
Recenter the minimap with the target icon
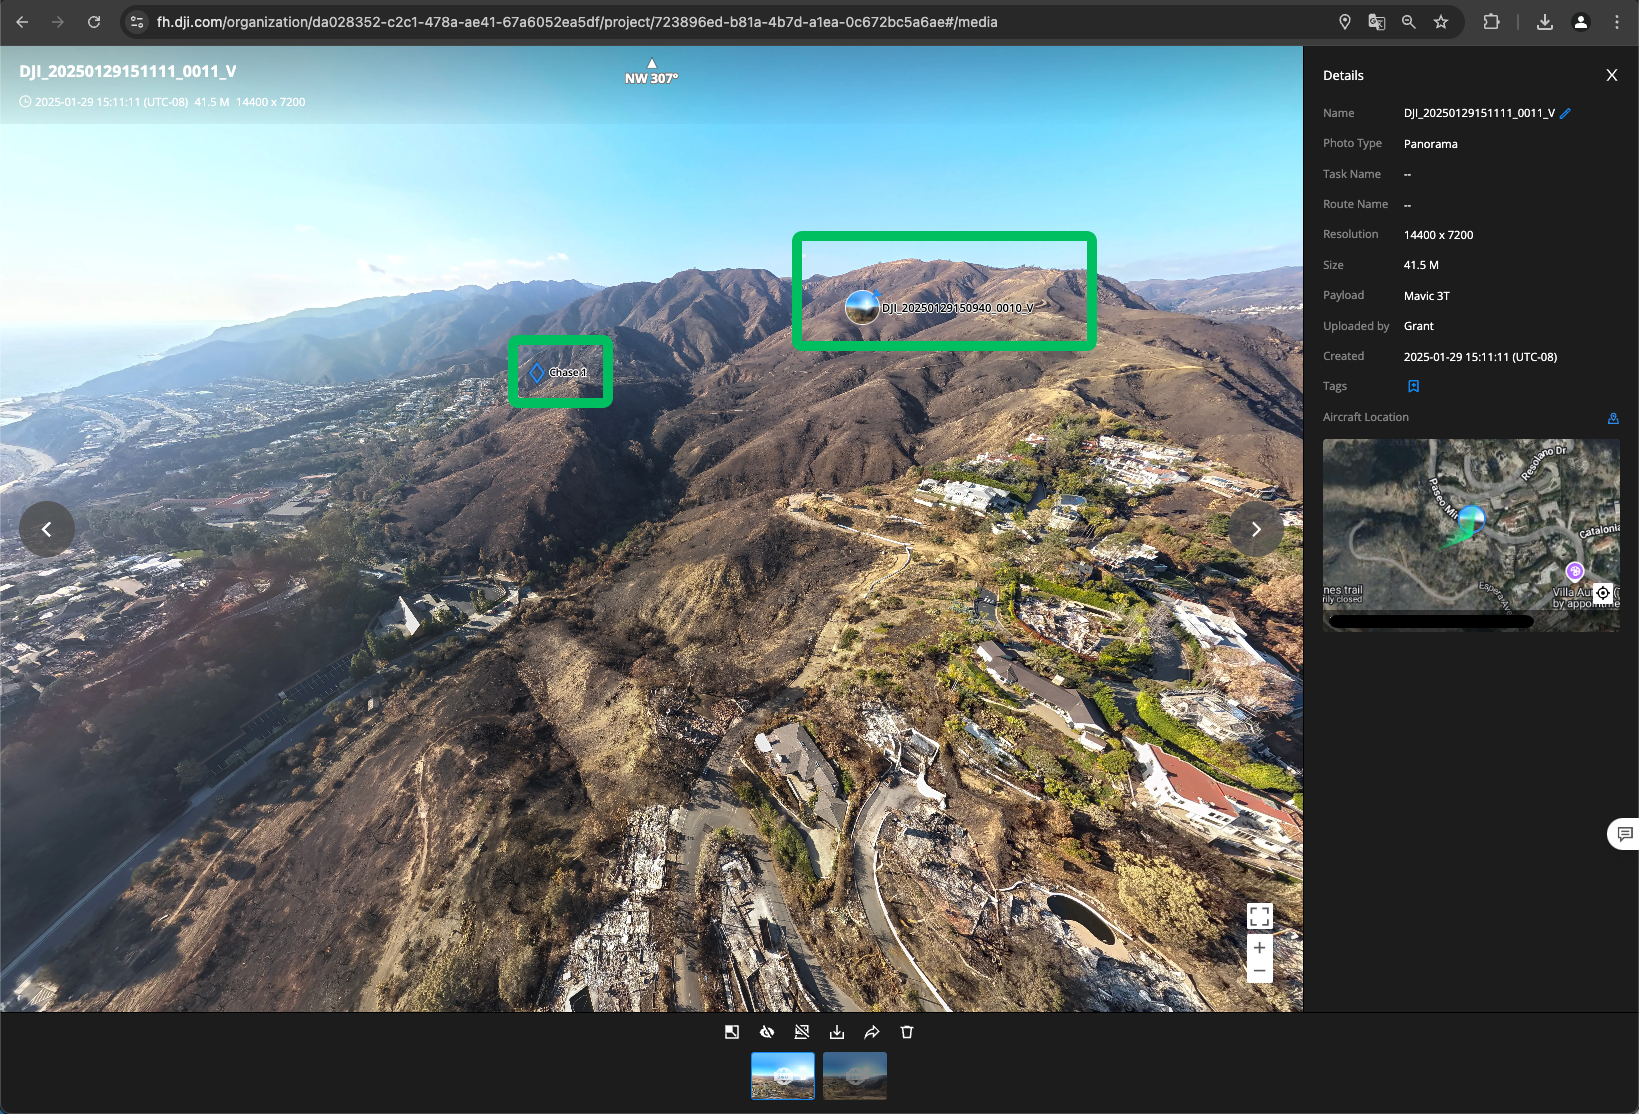click(x=1603, y=593)
